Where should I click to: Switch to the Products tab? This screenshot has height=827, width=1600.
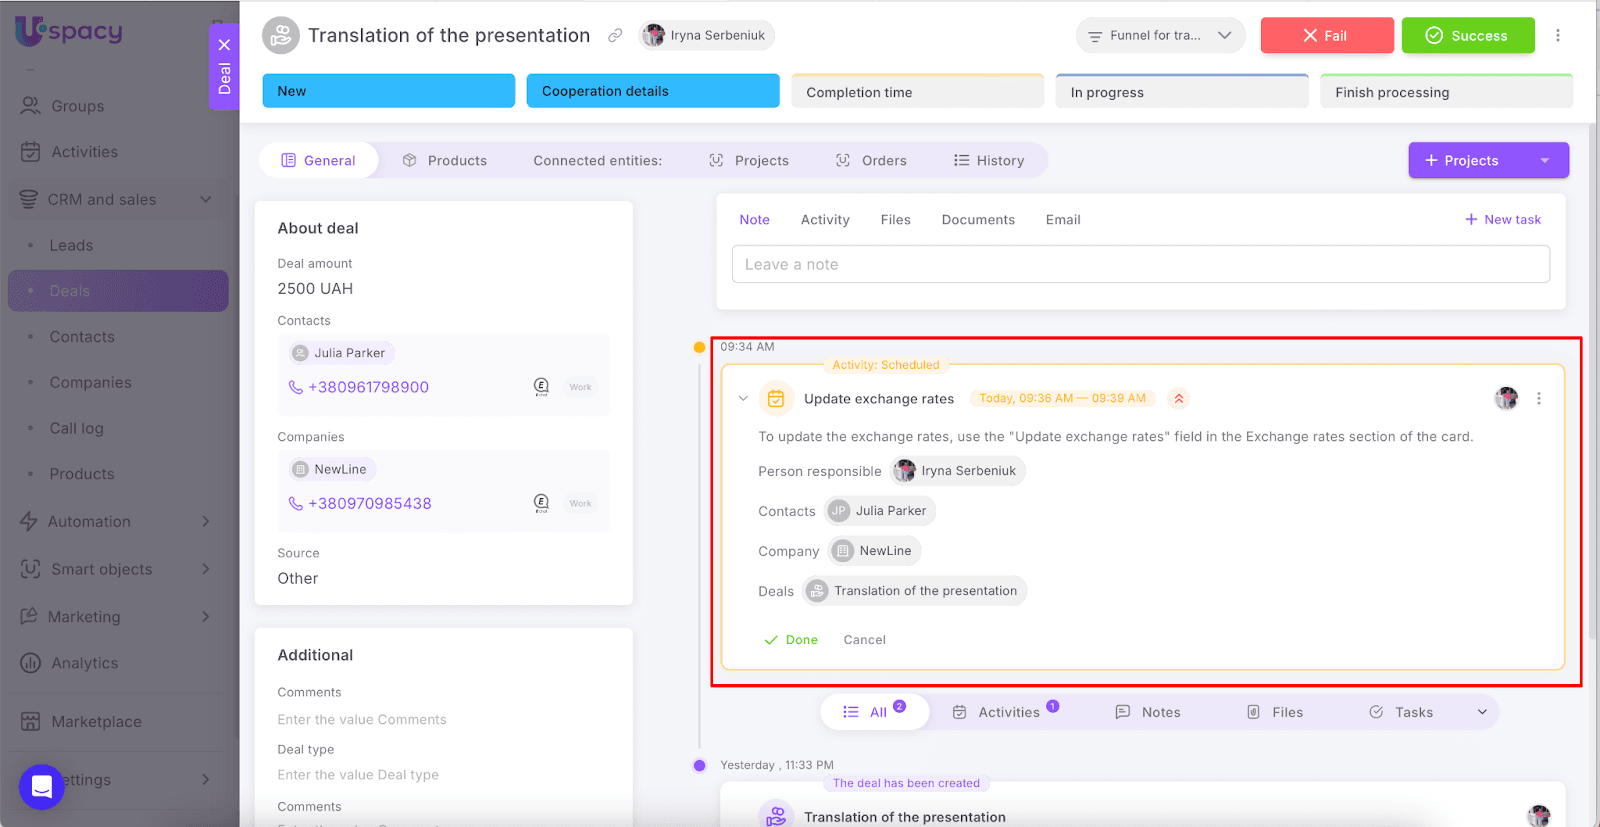445,160
